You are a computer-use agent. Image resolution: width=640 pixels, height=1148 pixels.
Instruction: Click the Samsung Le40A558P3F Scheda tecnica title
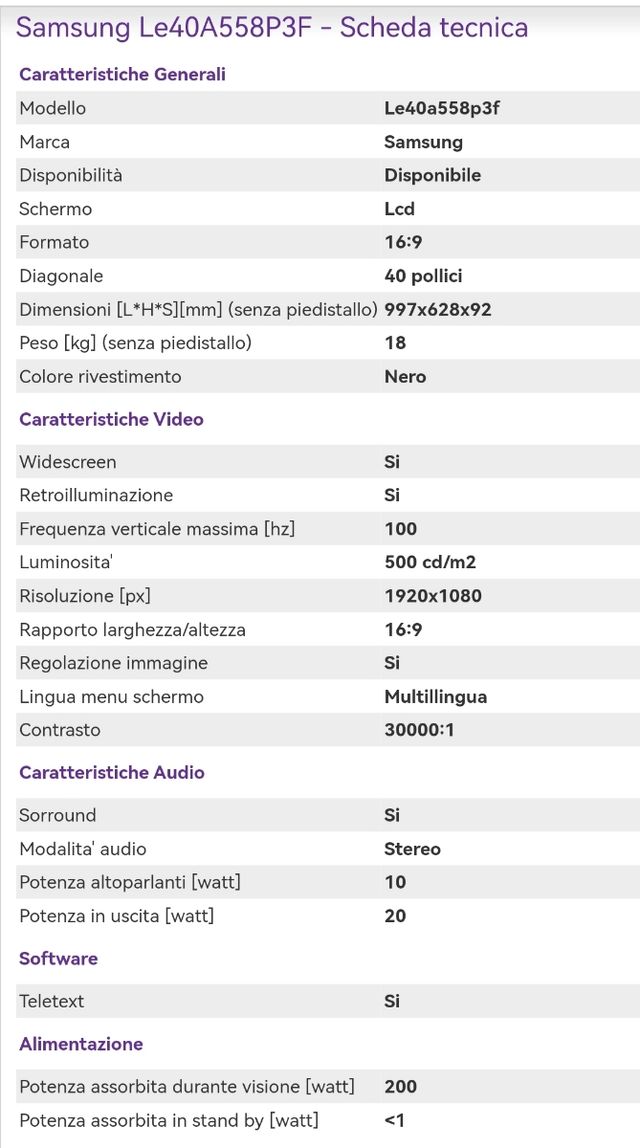tap(272, 28)
